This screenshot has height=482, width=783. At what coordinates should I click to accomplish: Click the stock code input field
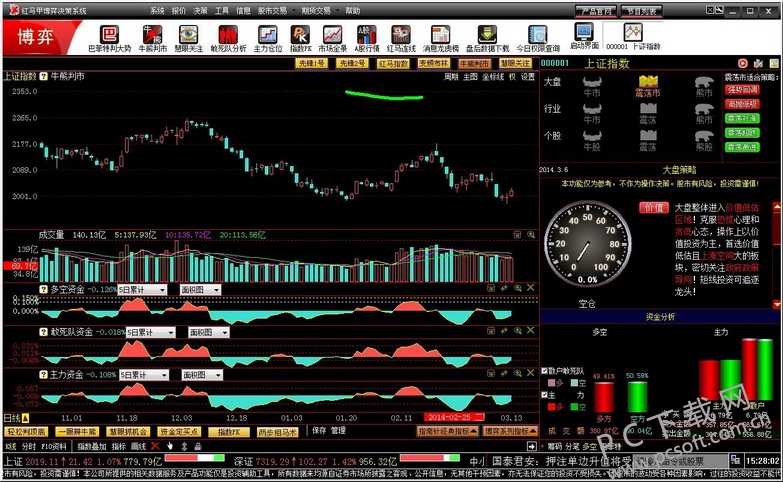[680, 460]
